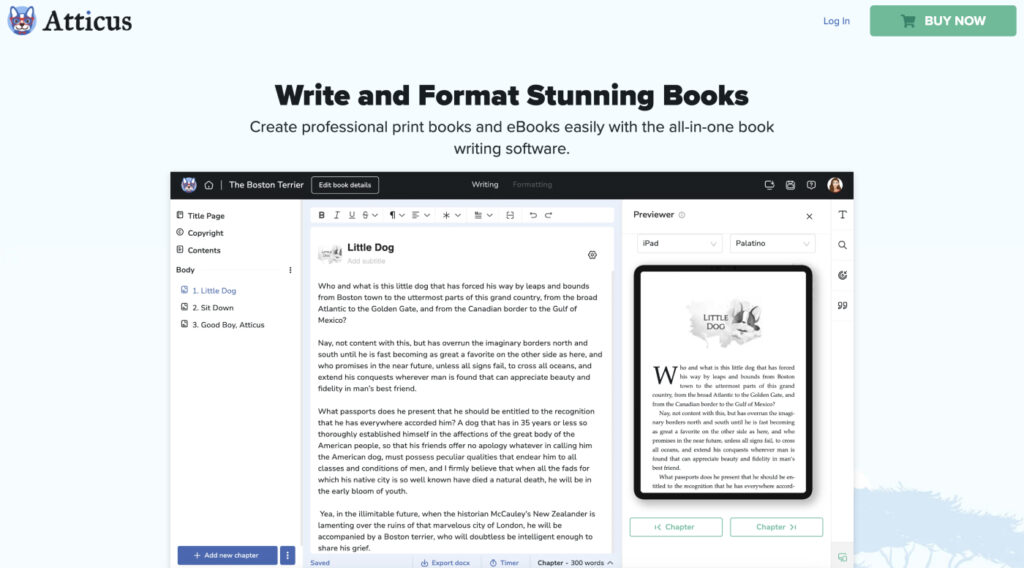Click the split chapter icon
1024x568 pixels.
[510, 215]
